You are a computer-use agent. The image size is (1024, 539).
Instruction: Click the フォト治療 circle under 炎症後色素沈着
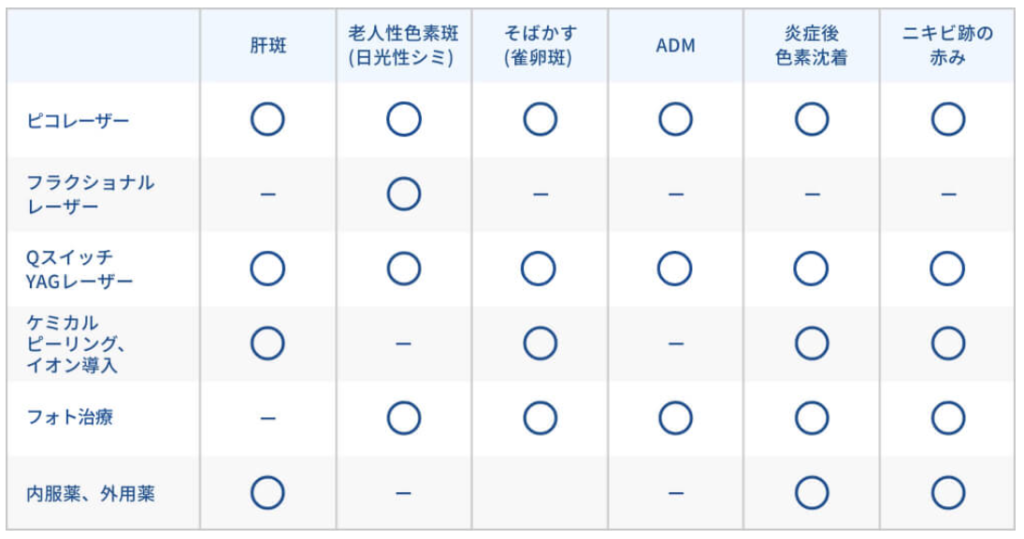811,418
